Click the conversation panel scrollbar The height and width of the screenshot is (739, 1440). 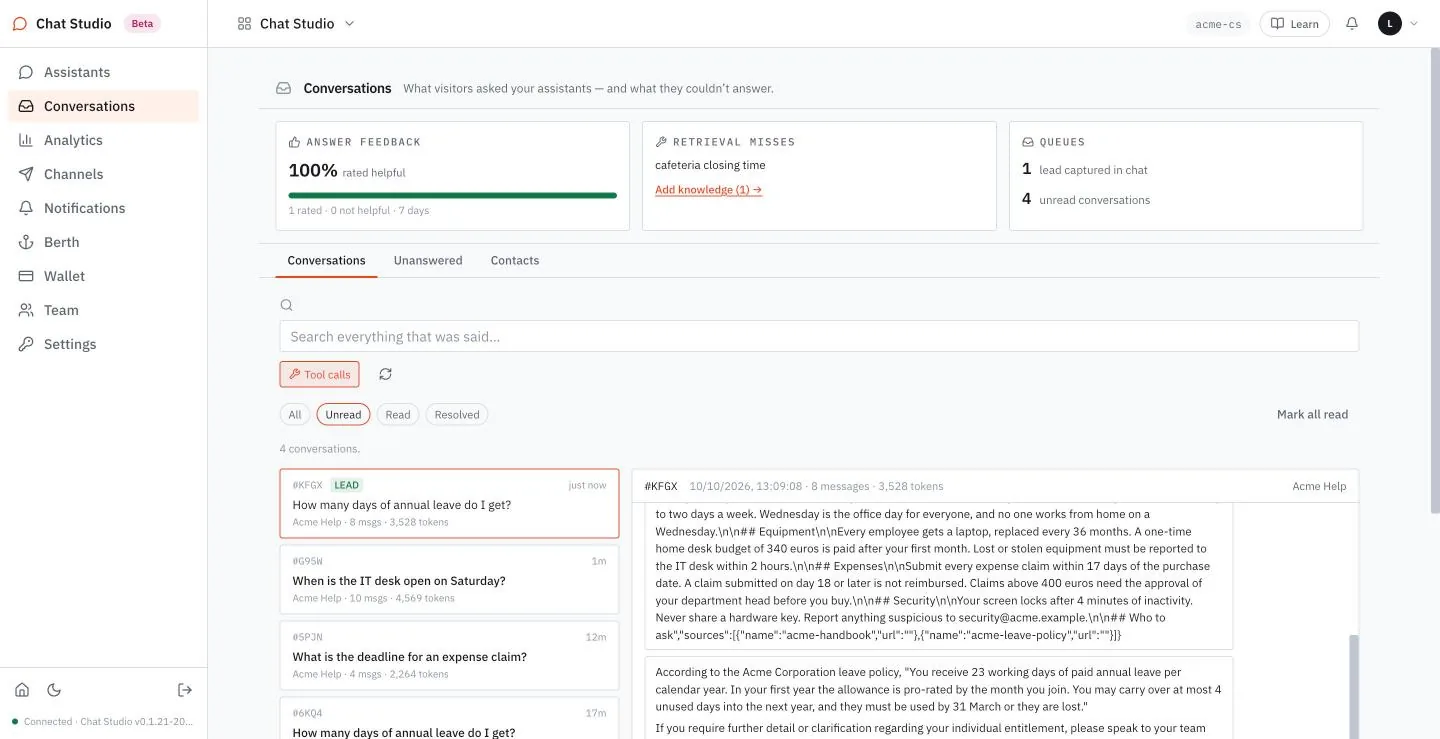pos(1354,686)
